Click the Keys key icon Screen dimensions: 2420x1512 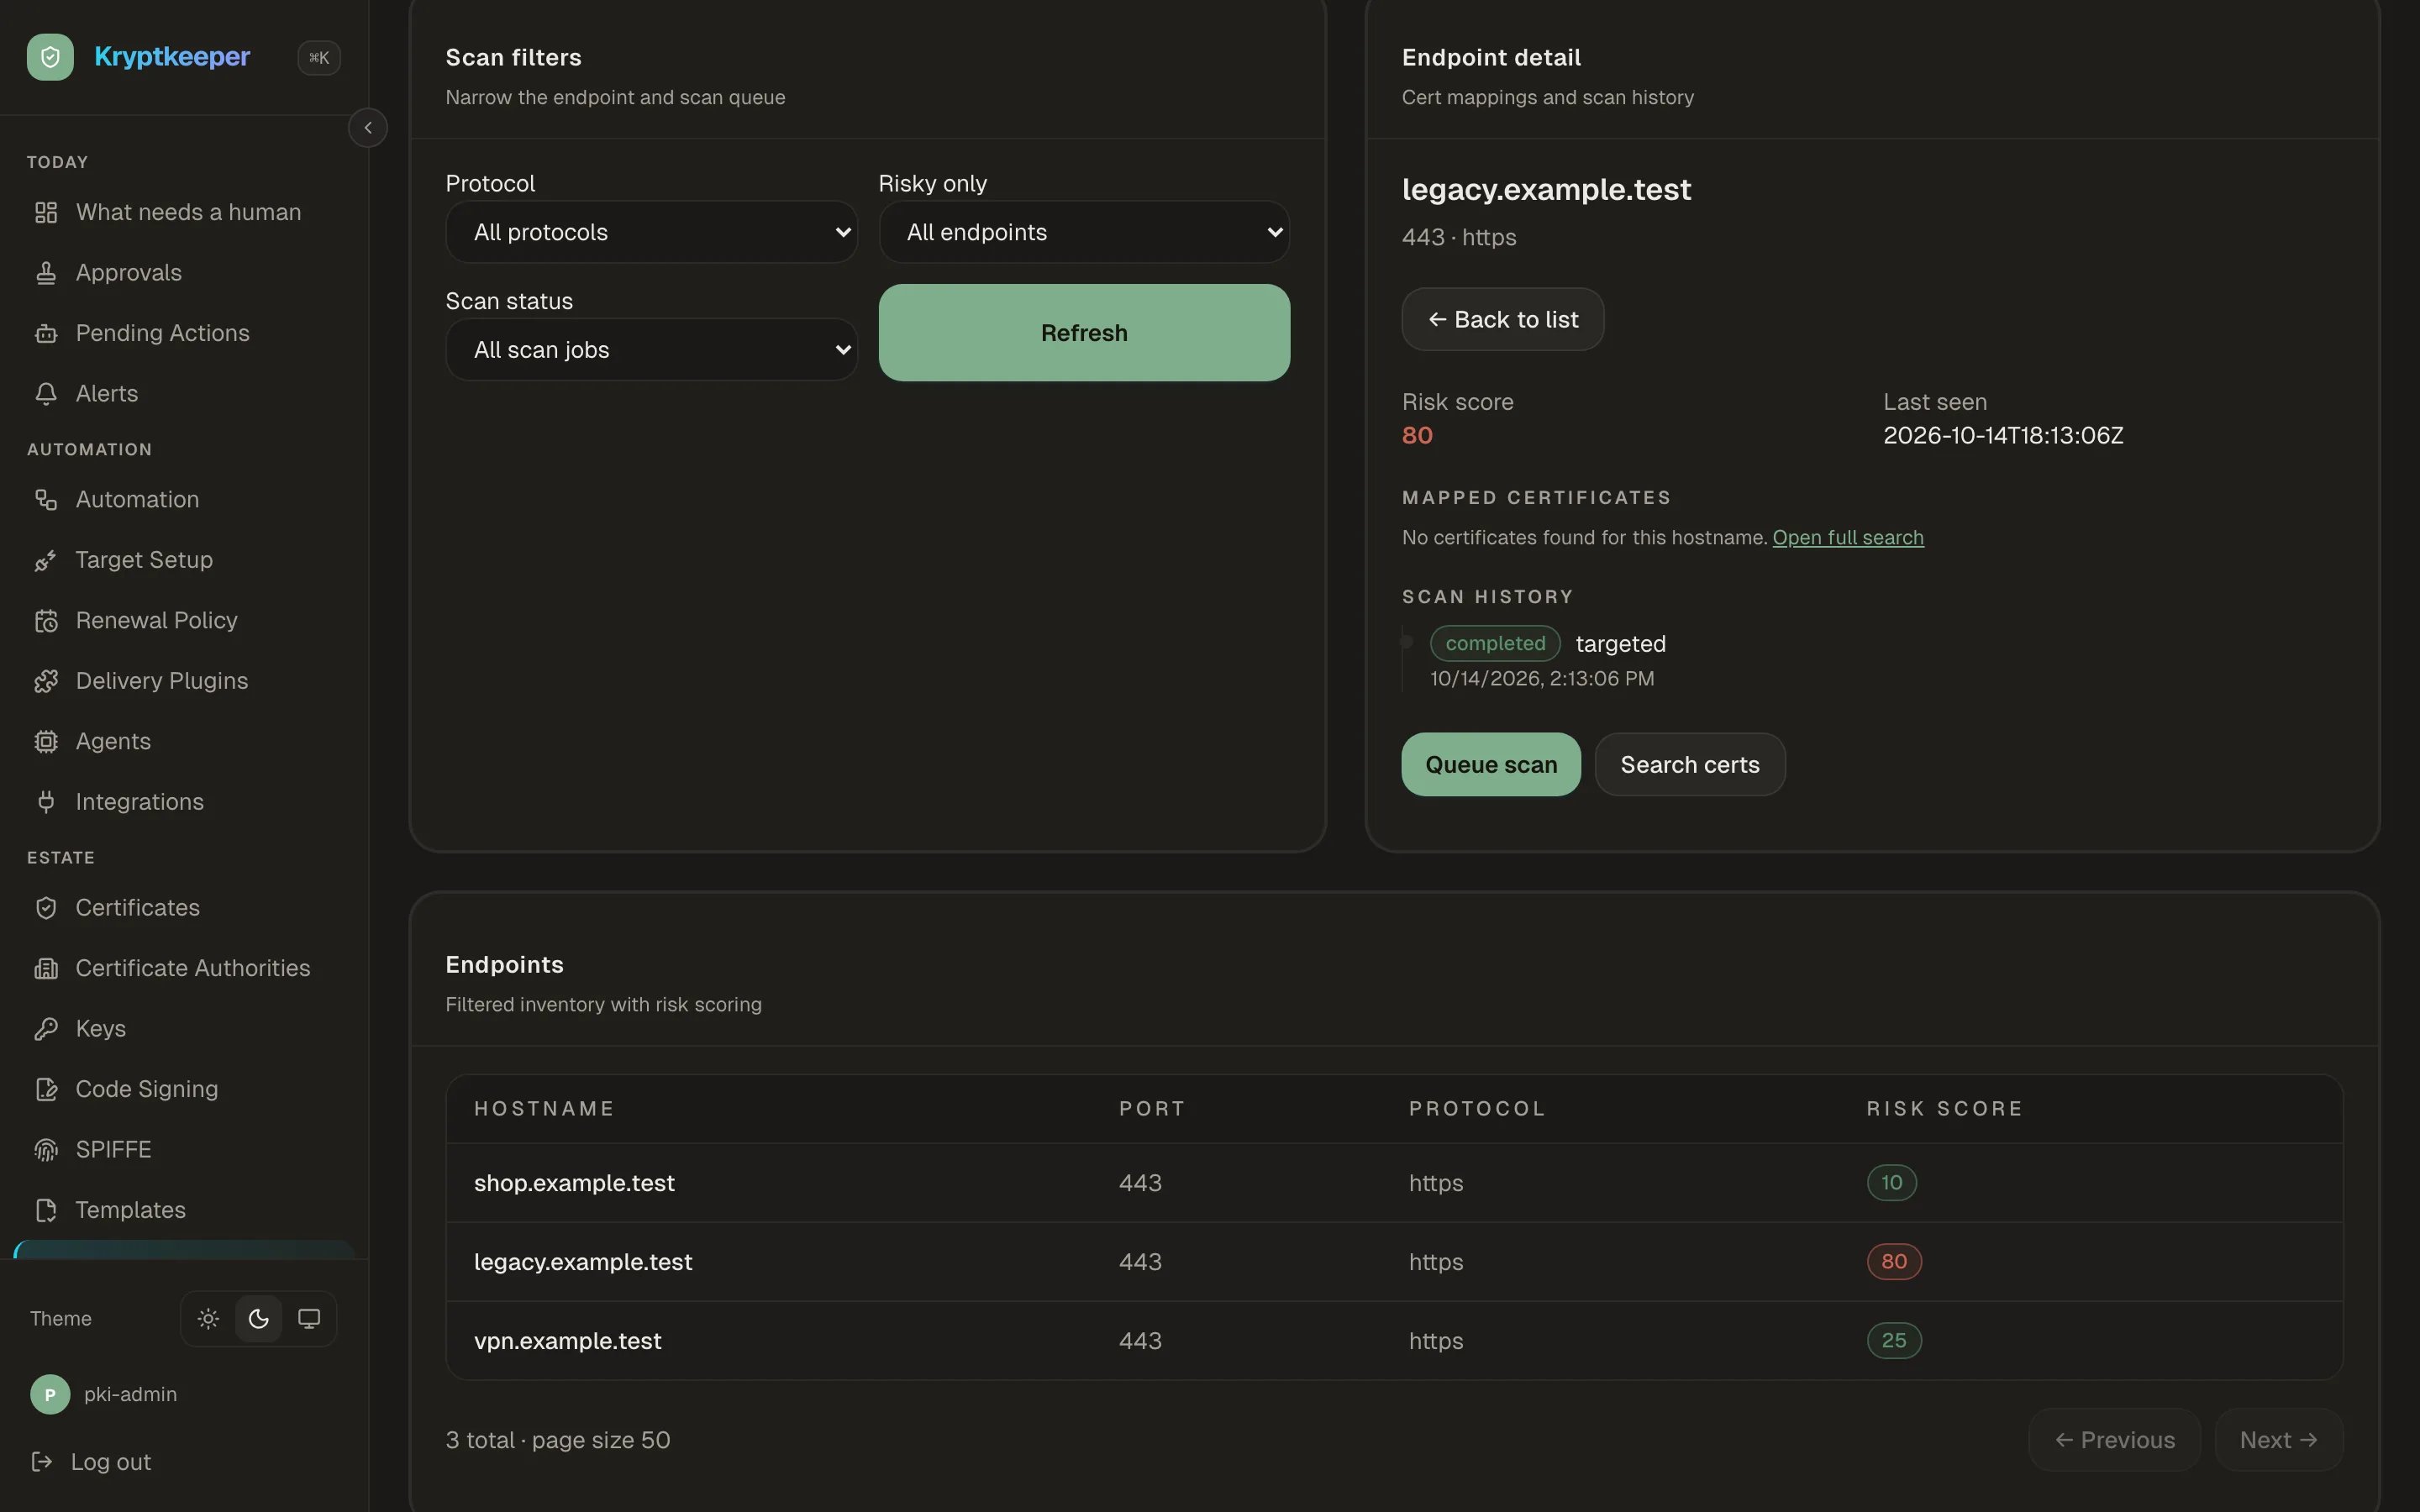pos(46,1029)
